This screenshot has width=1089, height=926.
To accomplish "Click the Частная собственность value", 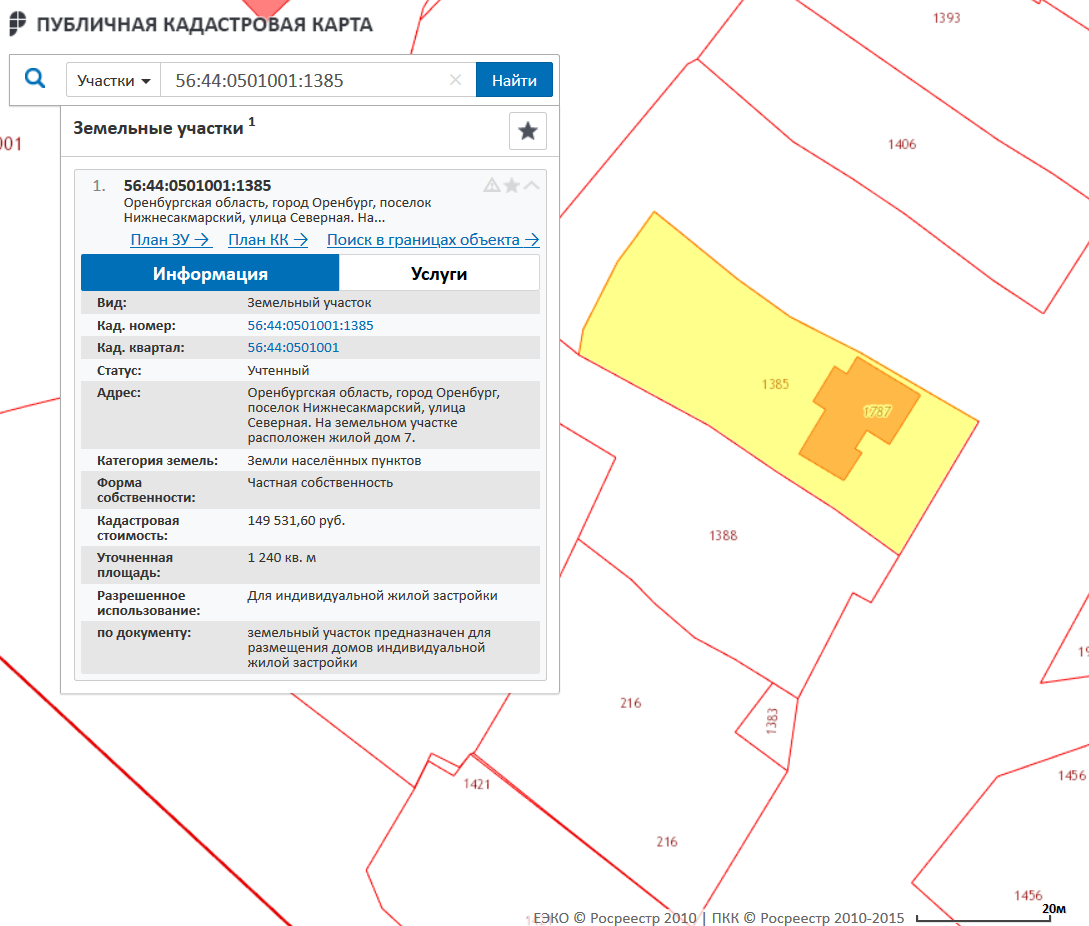I will tap(320, 483).
